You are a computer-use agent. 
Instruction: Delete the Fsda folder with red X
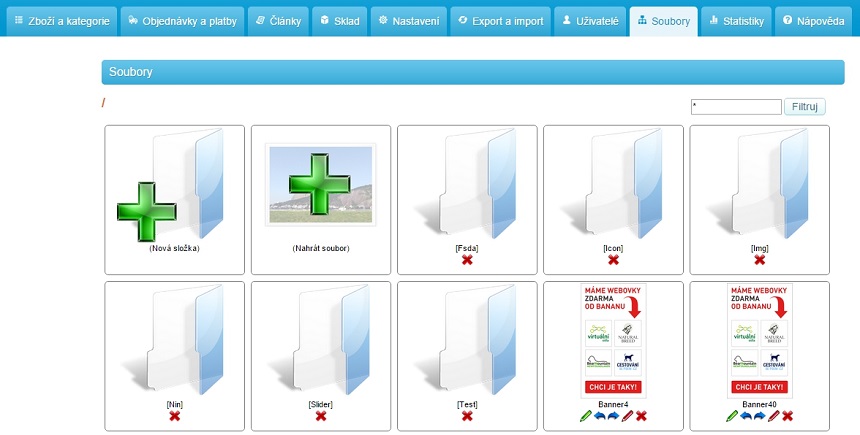click(x=467, y=260)
